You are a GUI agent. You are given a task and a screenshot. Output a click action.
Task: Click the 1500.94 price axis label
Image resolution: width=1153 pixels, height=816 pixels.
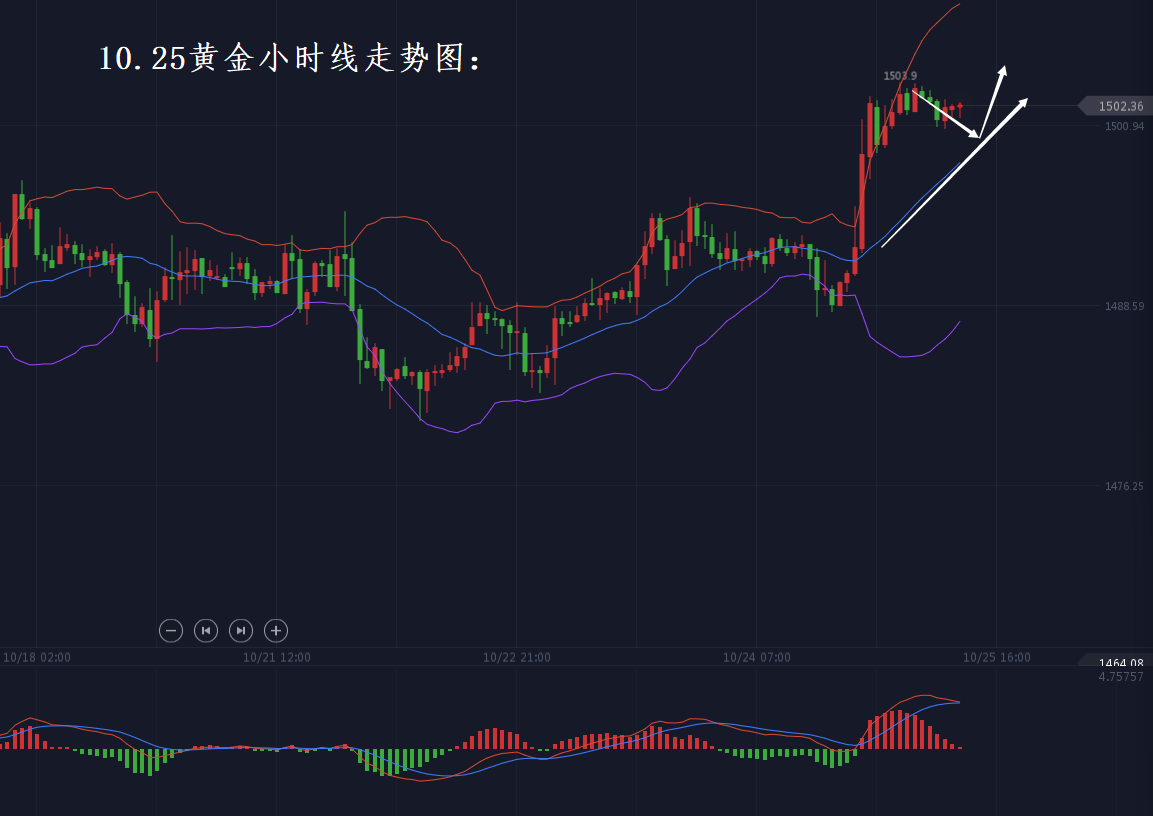[1124, 126]
